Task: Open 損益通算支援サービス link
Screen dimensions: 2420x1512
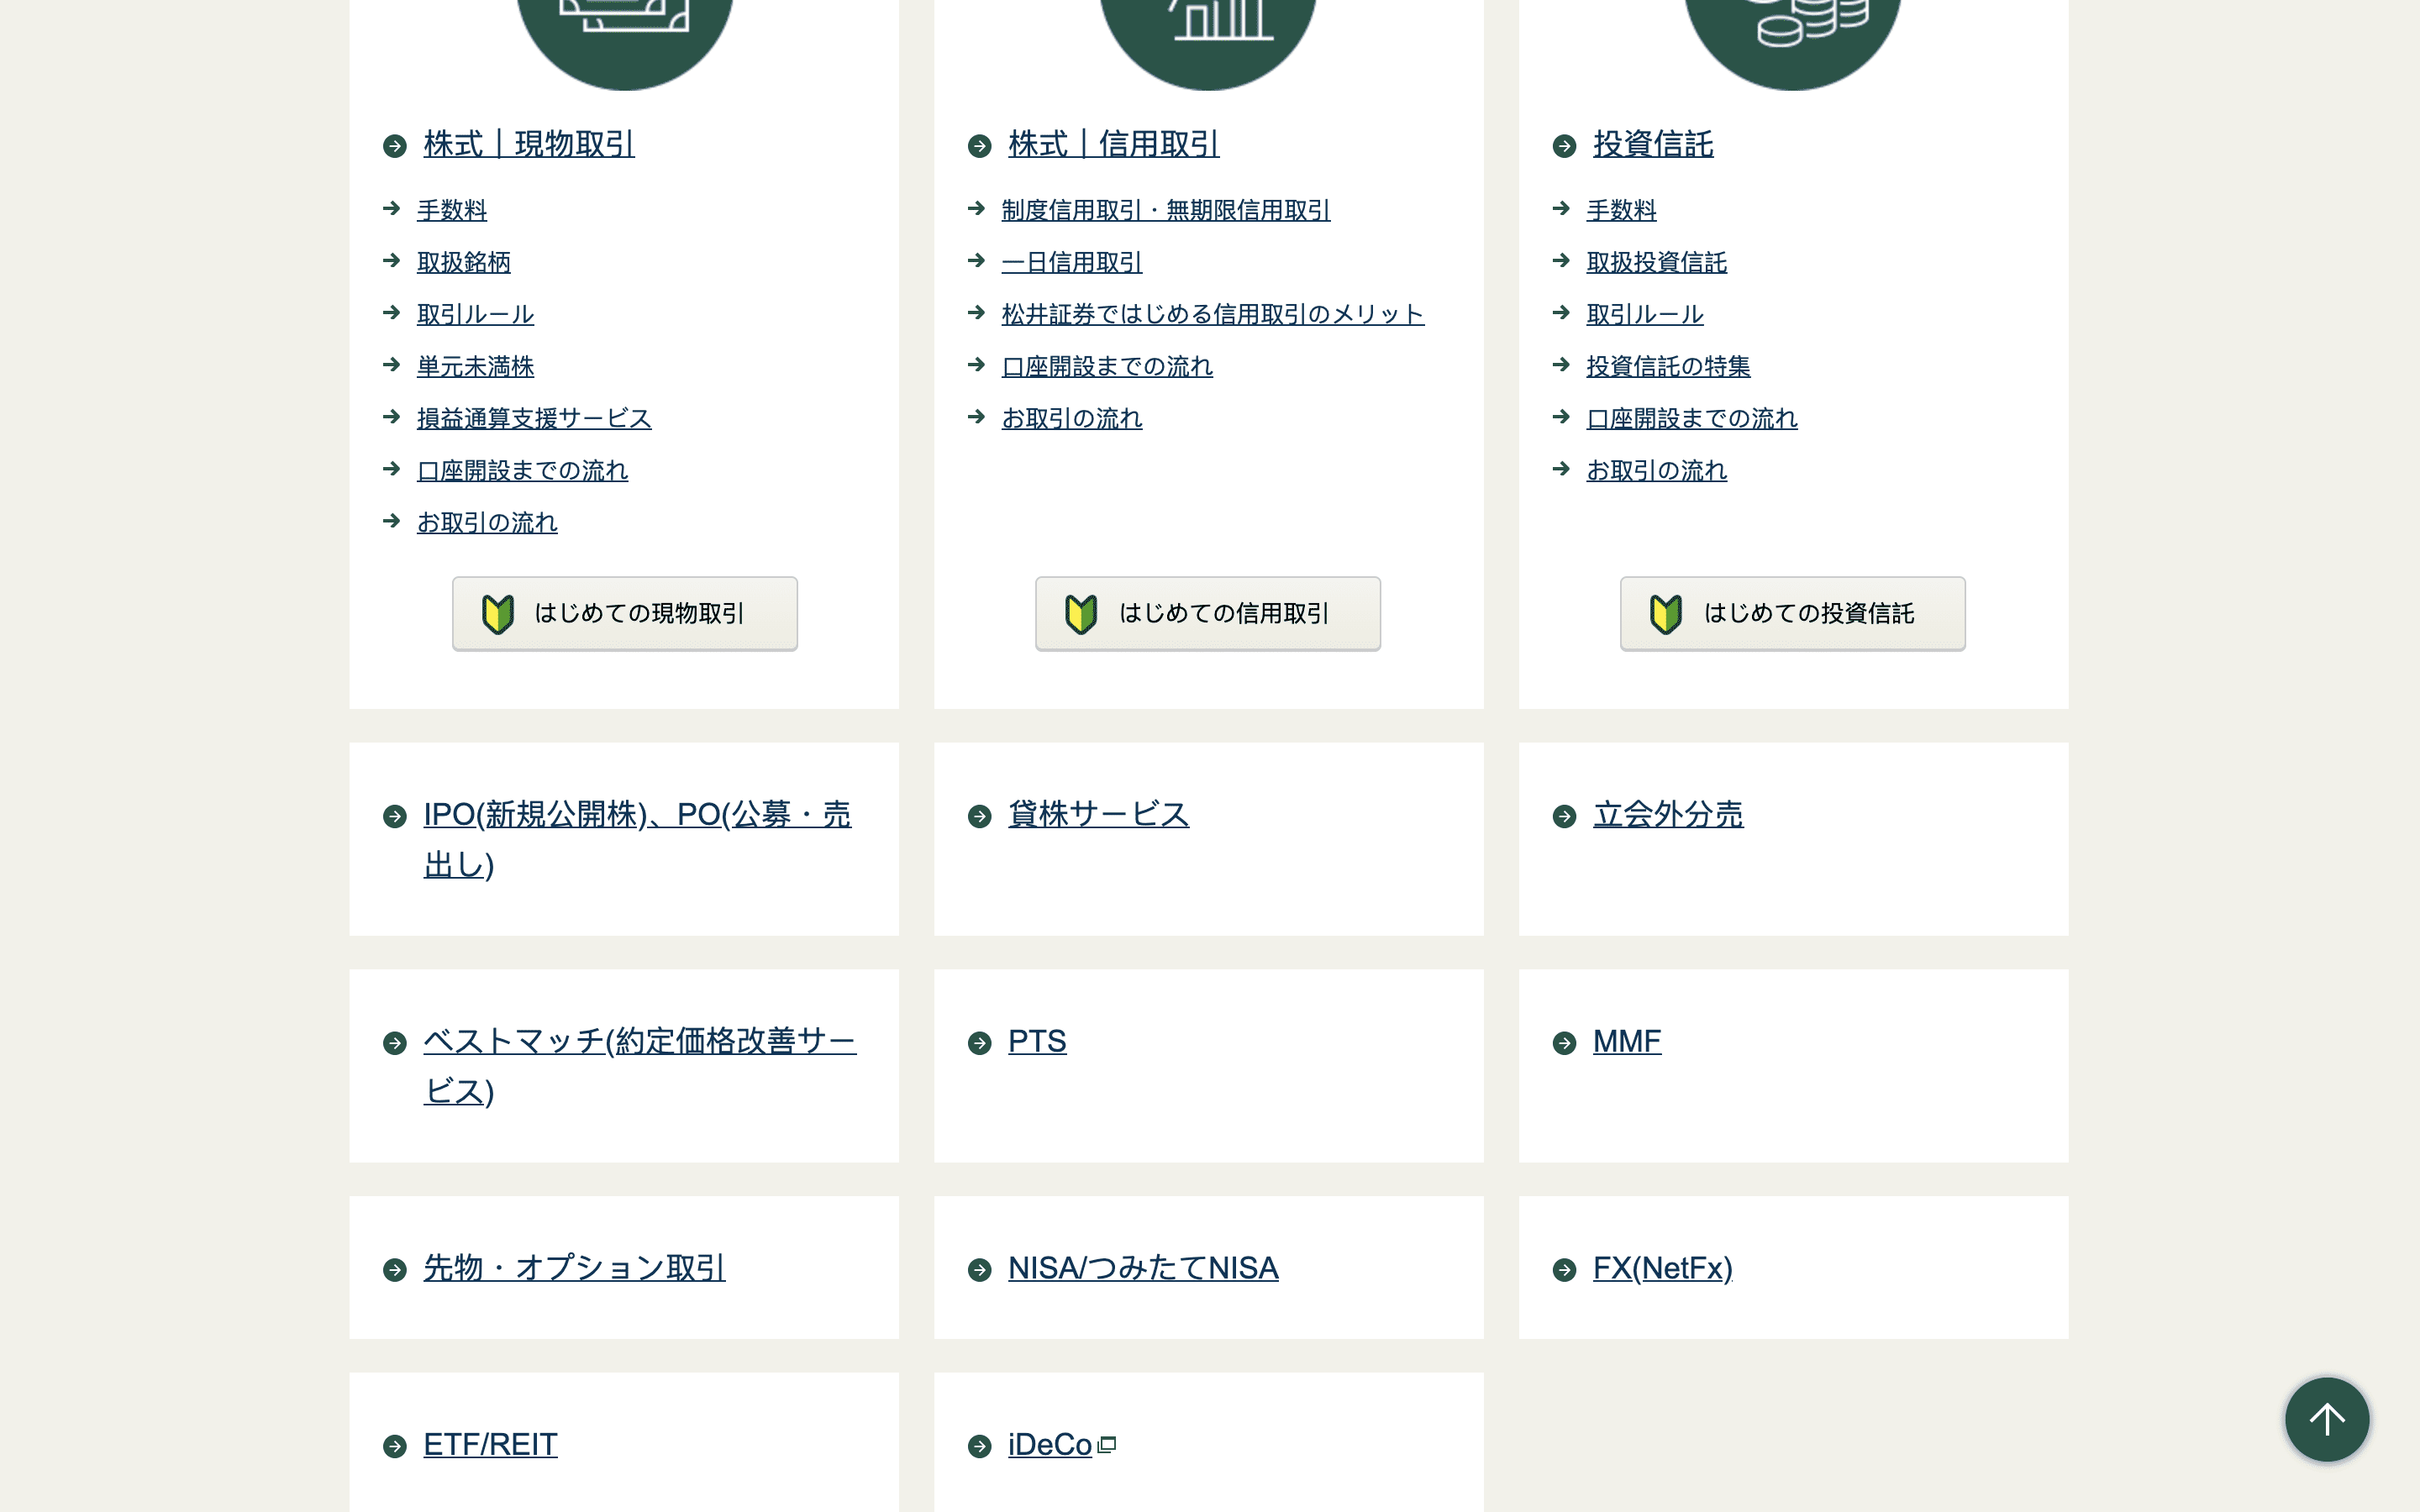Action: click(534, 418)
